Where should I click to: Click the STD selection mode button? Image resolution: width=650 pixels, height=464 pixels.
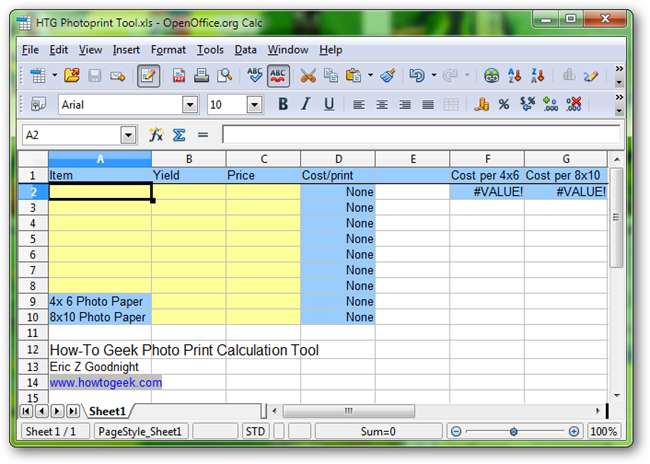(256, 432)
